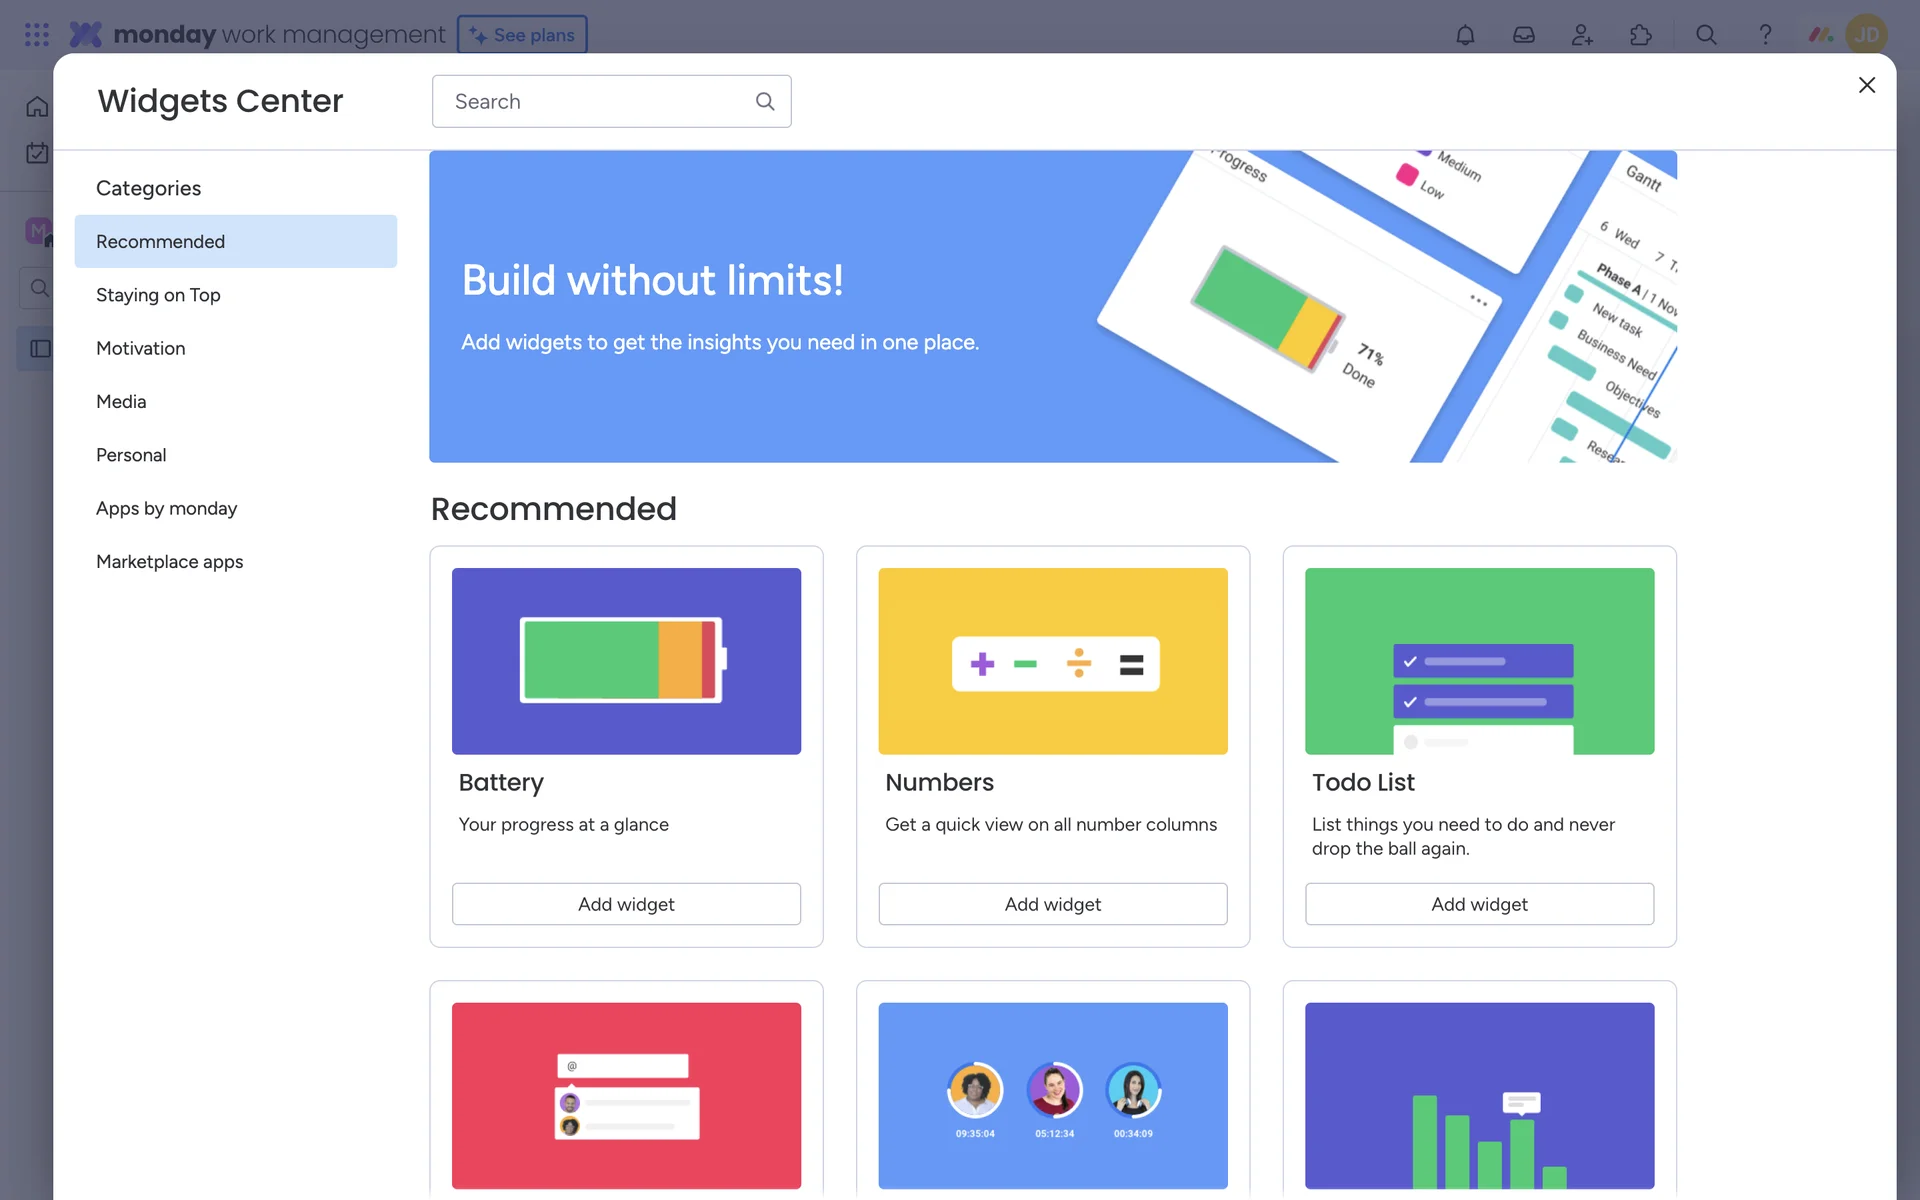This screenshot has width=1920, height=1200.
Task: Click the invite members icon
Action: click(x=1582, y=35)
